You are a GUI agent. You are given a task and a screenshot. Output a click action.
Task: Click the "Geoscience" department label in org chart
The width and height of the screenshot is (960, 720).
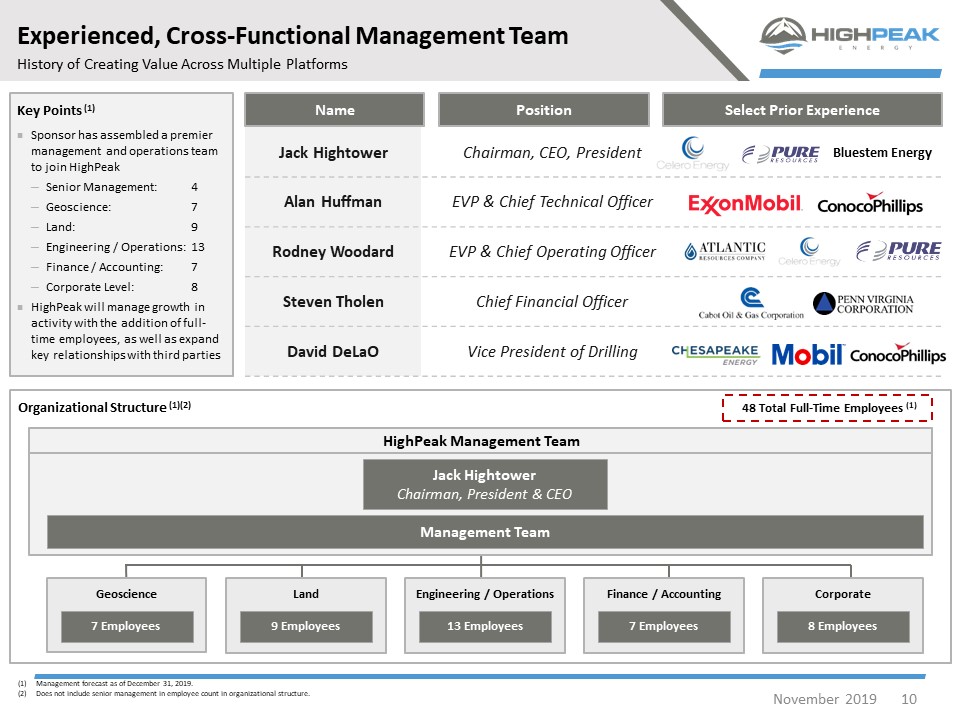coord(126,594)
